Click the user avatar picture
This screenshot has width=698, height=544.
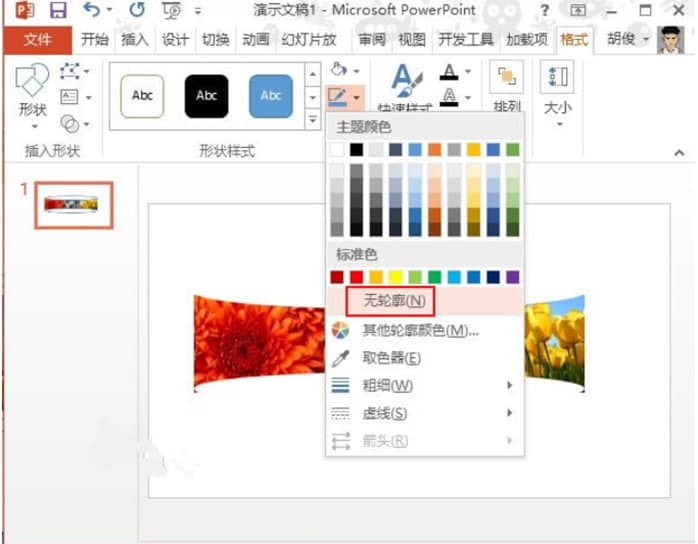[x=670, y=40]
